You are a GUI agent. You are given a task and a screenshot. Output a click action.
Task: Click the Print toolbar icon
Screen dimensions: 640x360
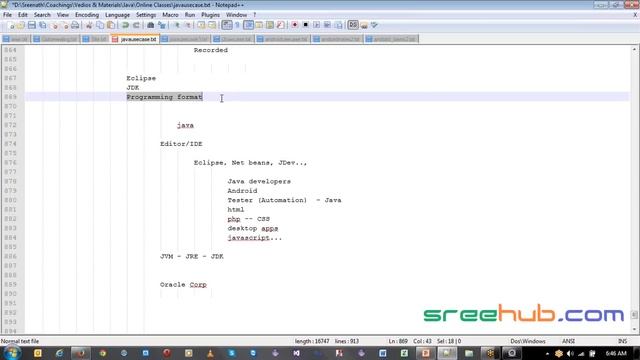coord(75,25)
